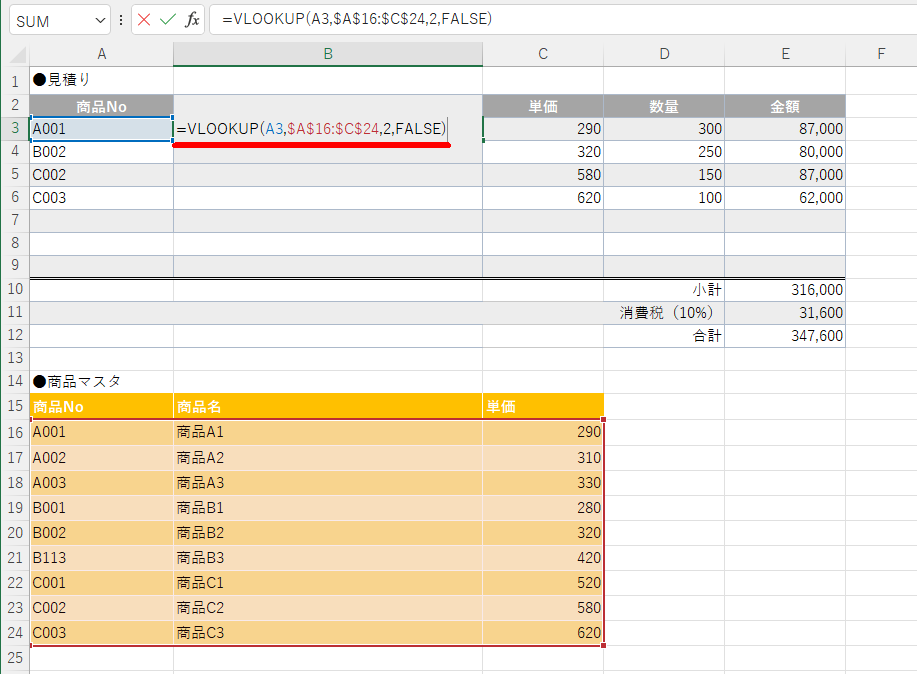Click the 消費税（10%）label cell
The width and height of the screenshot is (917, 674).
pos(663,312)
